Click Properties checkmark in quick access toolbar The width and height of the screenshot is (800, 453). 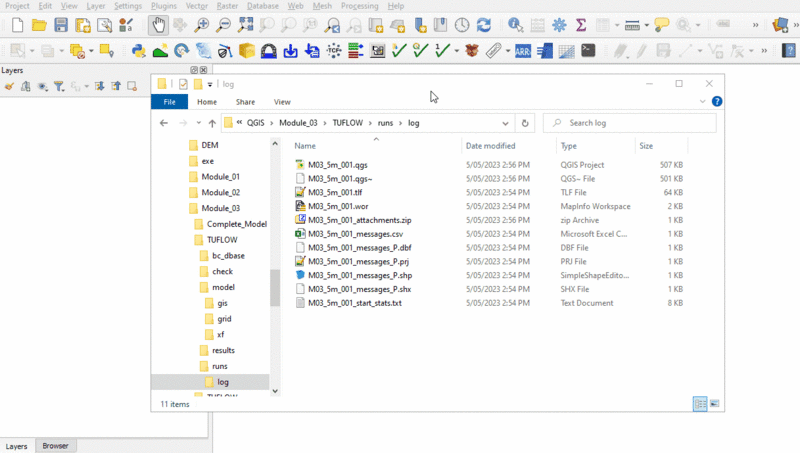[x=183, y=84]
